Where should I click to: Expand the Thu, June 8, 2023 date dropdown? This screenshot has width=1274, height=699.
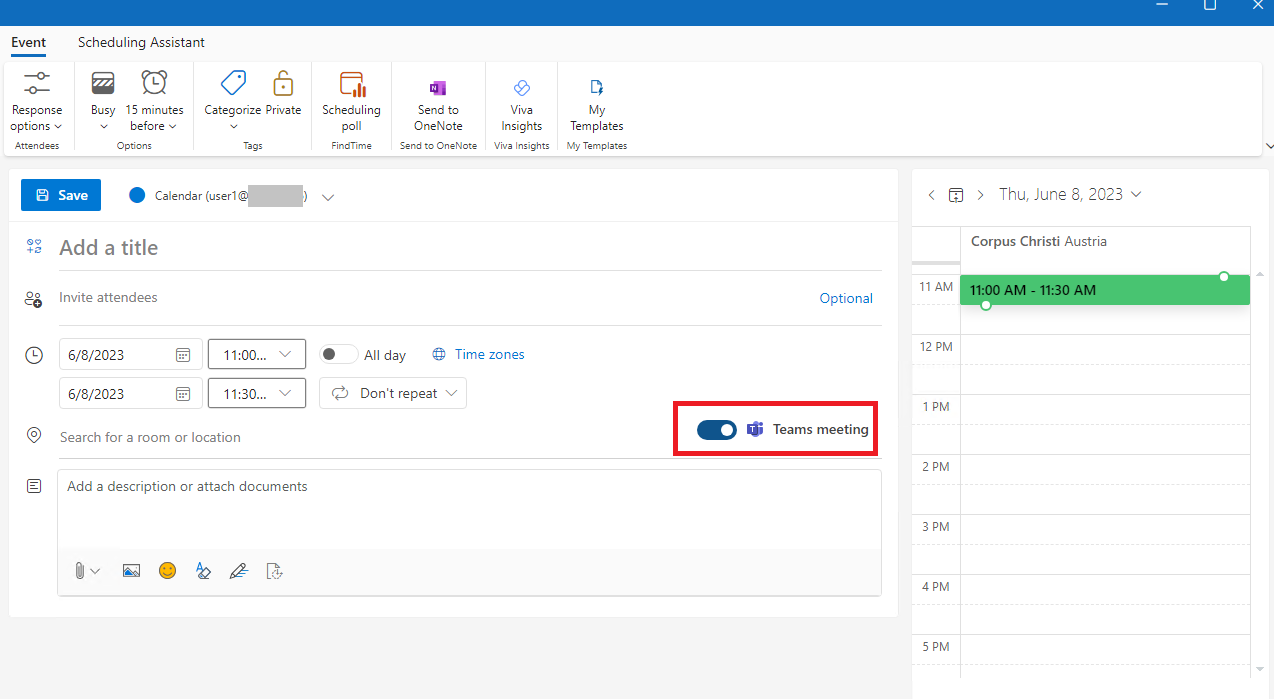[1135, 194]
